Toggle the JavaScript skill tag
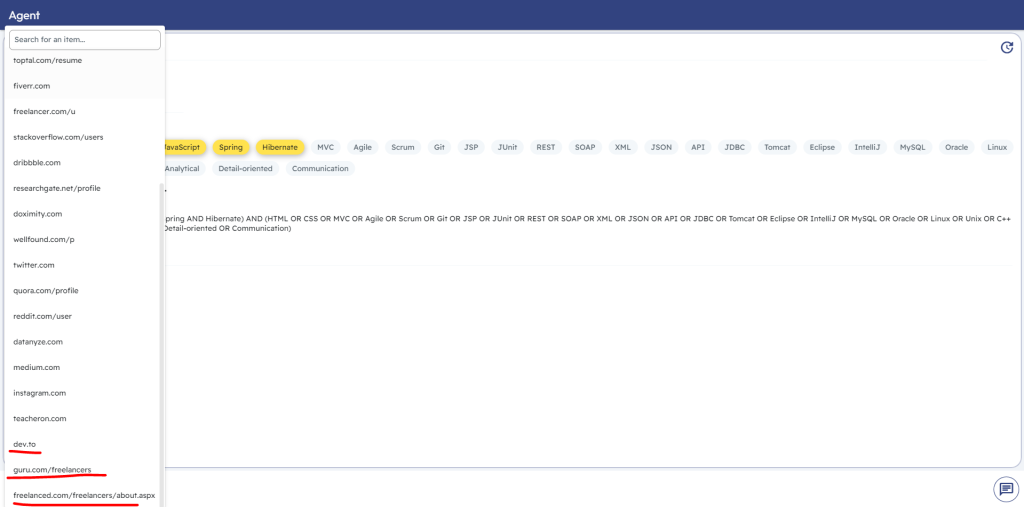1024x507 pixels. pyautogui.click(x=183, y=147)
